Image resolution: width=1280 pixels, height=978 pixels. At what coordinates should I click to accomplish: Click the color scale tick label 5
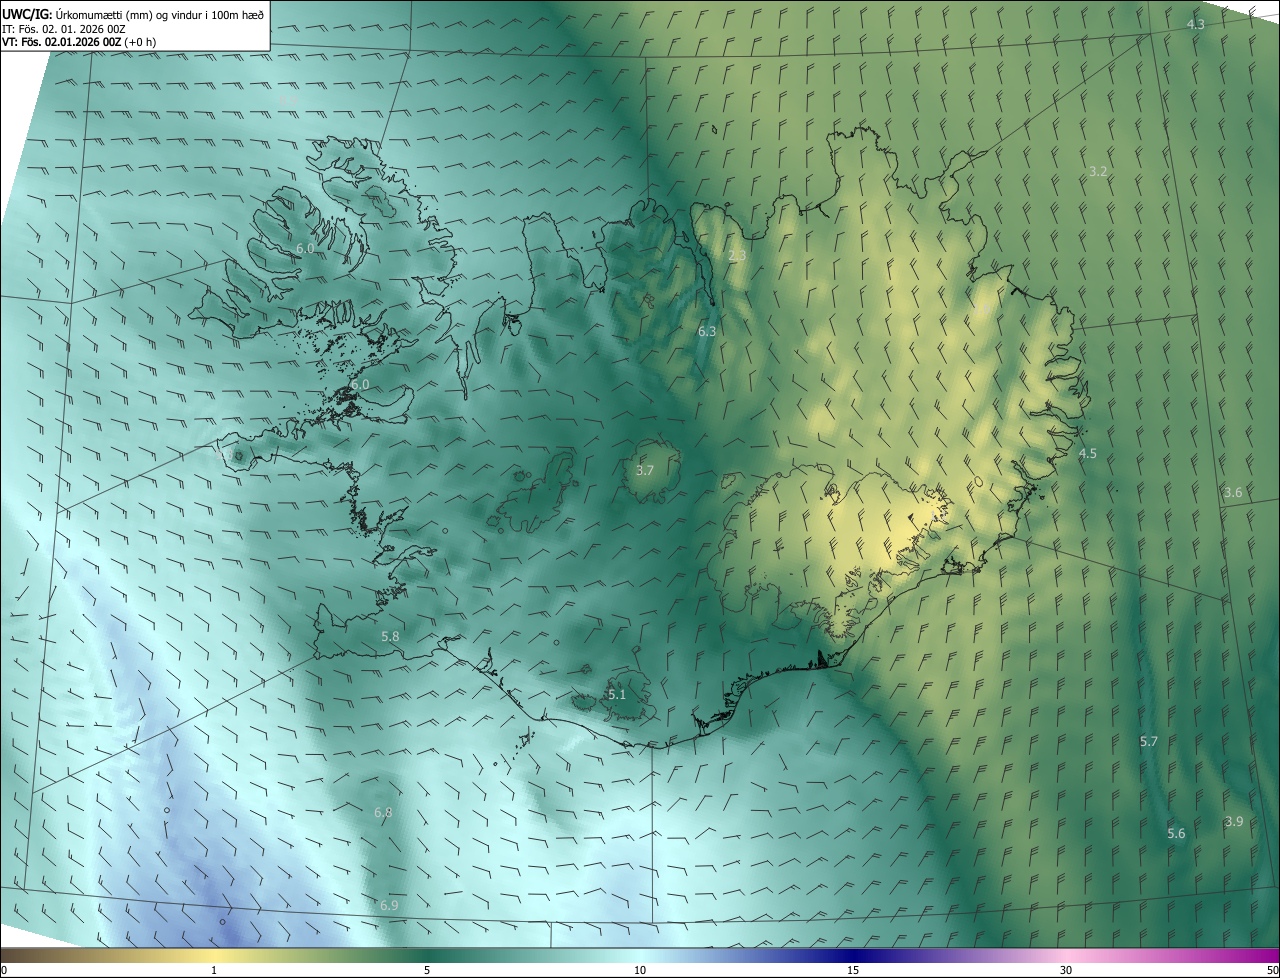[427, 970]
